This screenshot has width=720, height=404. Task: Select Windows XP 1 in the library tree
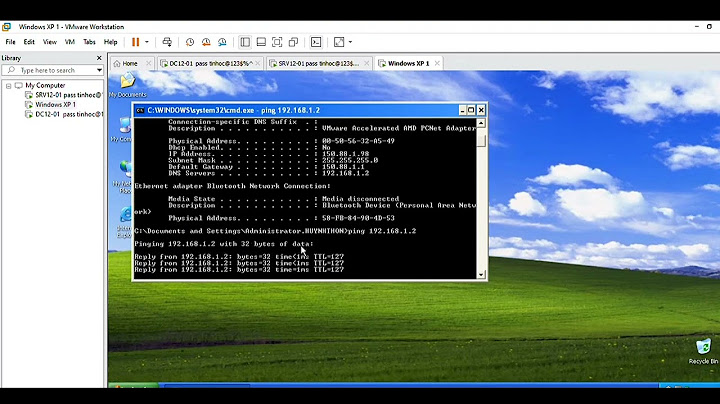pyautogui.click(x=56, y=105)
